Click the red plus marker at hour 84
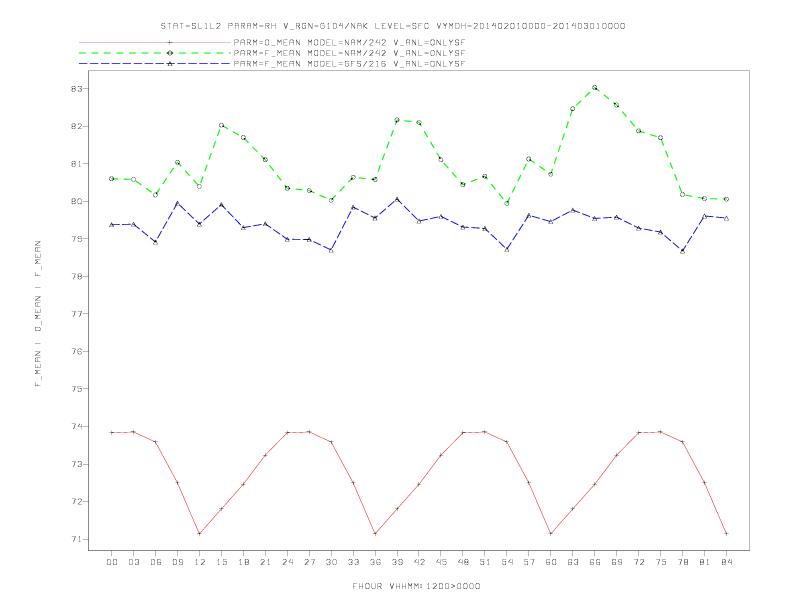The height and width of the screenshot is (612, 792). tap(727, 534)
